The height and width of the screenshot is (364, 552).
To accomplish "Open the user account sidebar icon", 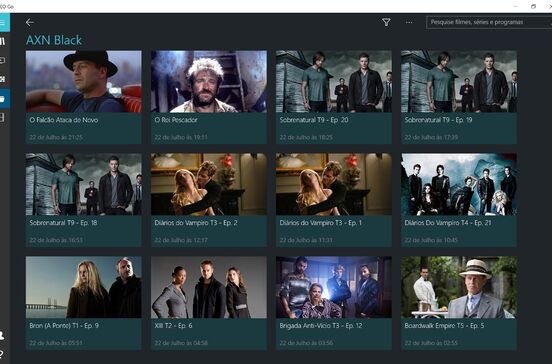I will [x=3, y=335].
